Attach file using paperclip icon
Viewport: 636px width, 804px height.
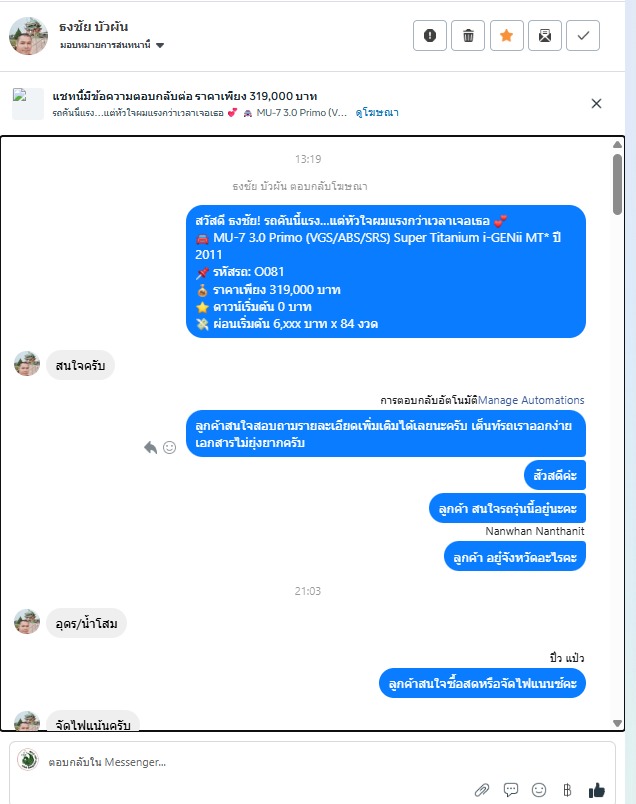[x=482, y=790]
